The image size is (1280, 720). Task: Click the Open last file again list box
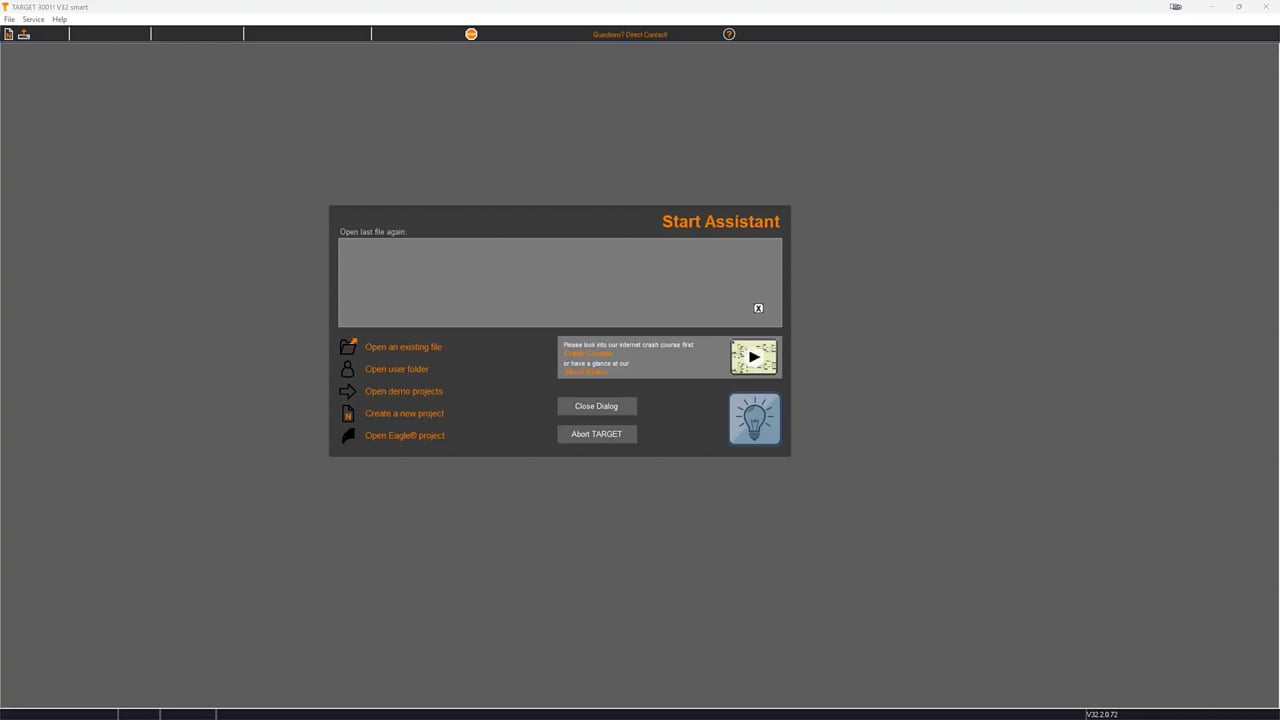coord(560,282)
